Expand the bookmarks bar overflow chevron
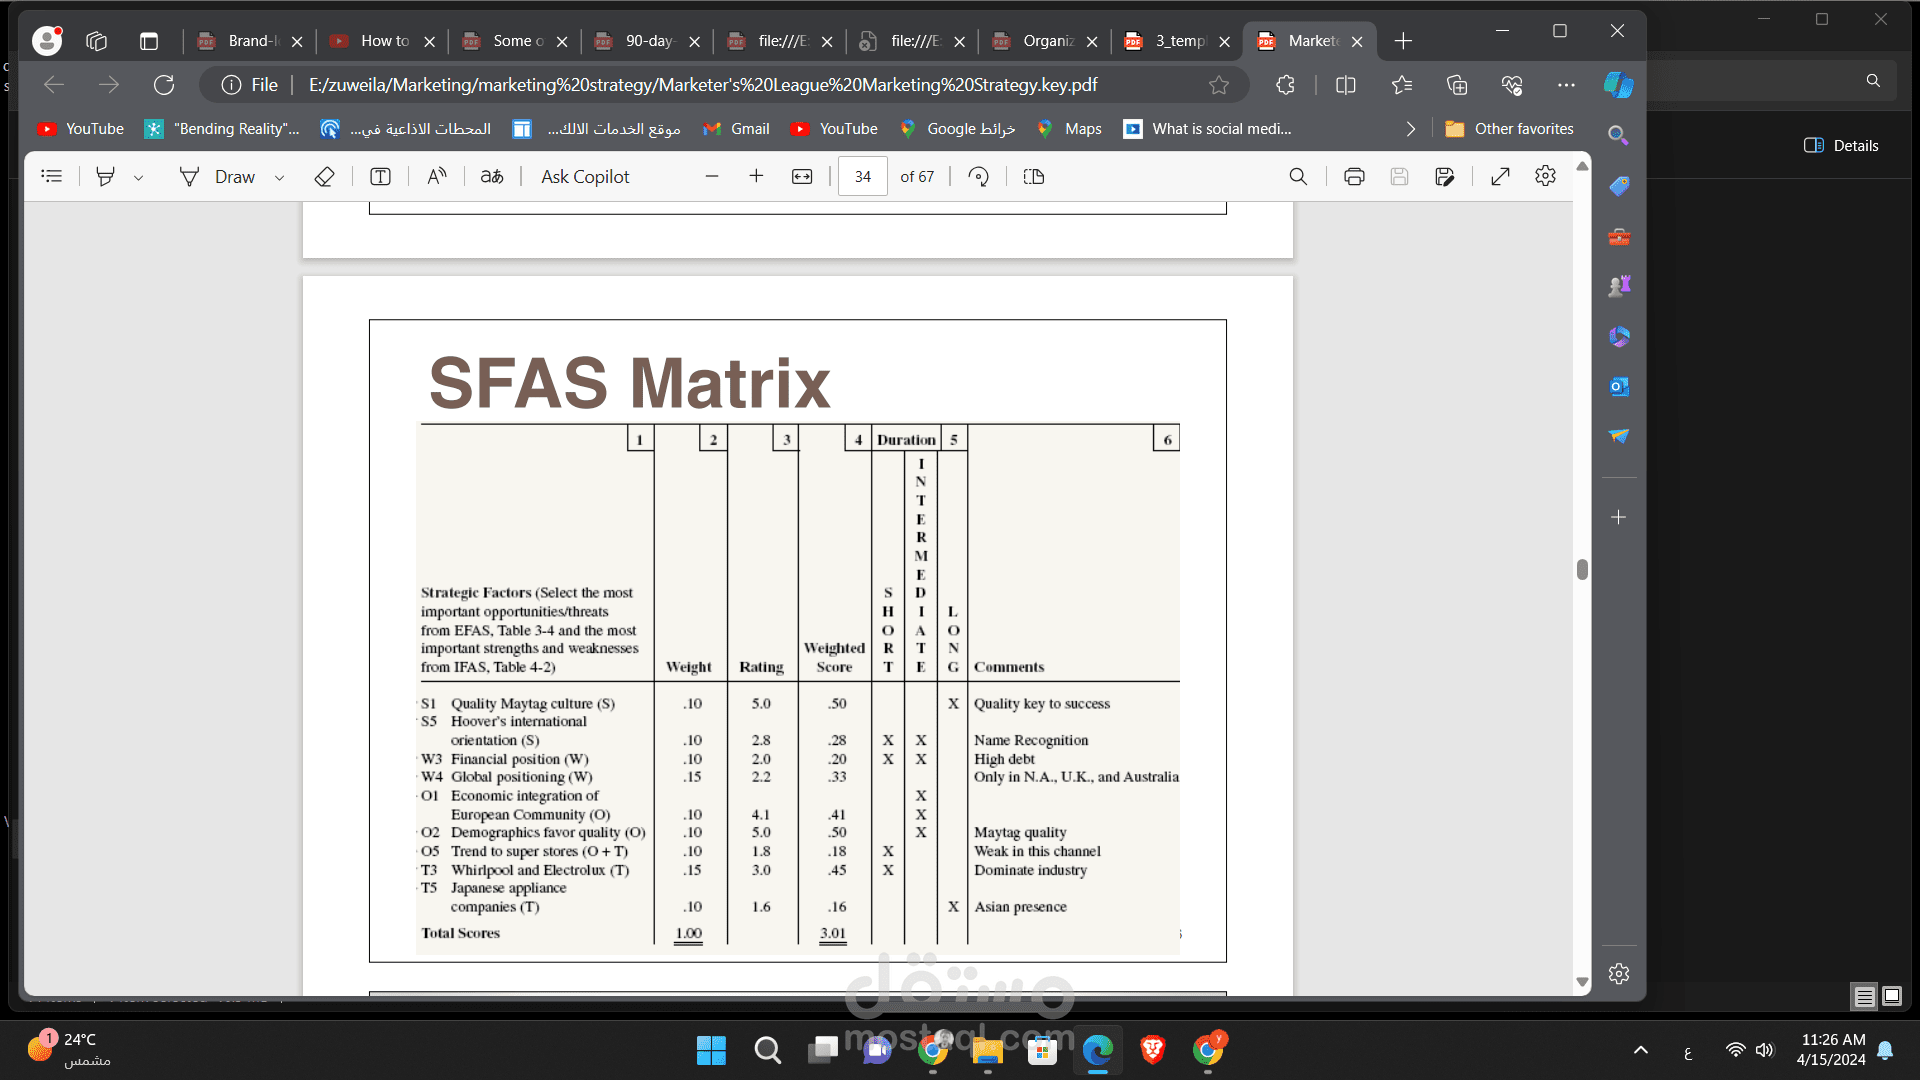The width and height of the screenshot is (1920, 1080). [x=1410, y=129]
